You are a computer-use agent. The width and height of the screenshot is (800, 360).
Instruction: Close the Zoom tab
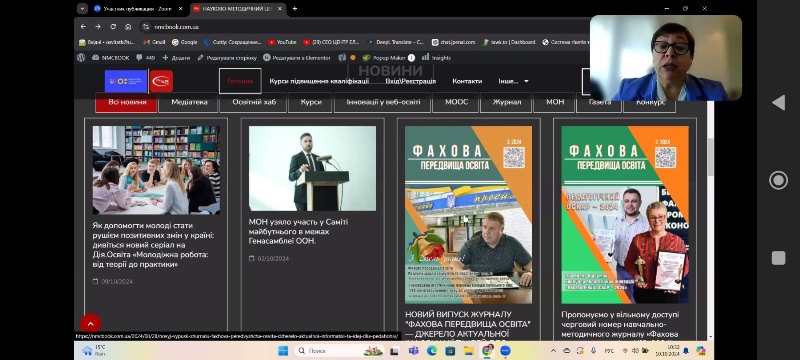pos(182,9)
